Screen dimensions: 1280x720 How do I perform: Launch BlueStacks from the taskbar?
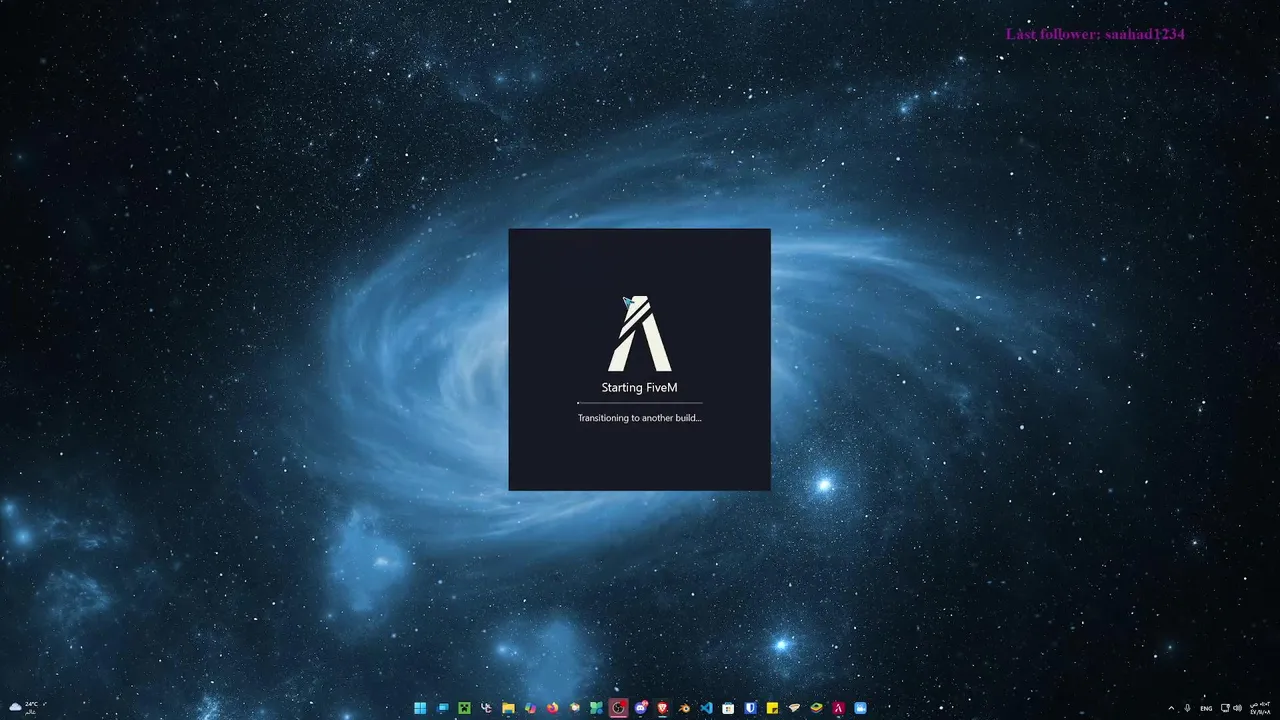click(816, 708)
